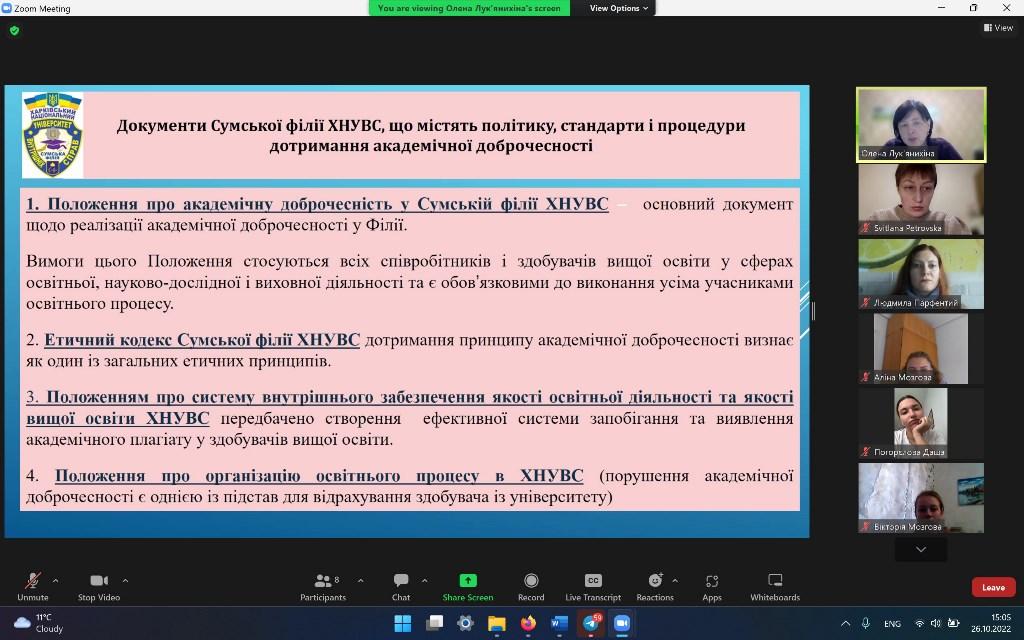
Task: Click the viewing Олена Лук'янихіна's screen banner
Action: click(469, 8)
